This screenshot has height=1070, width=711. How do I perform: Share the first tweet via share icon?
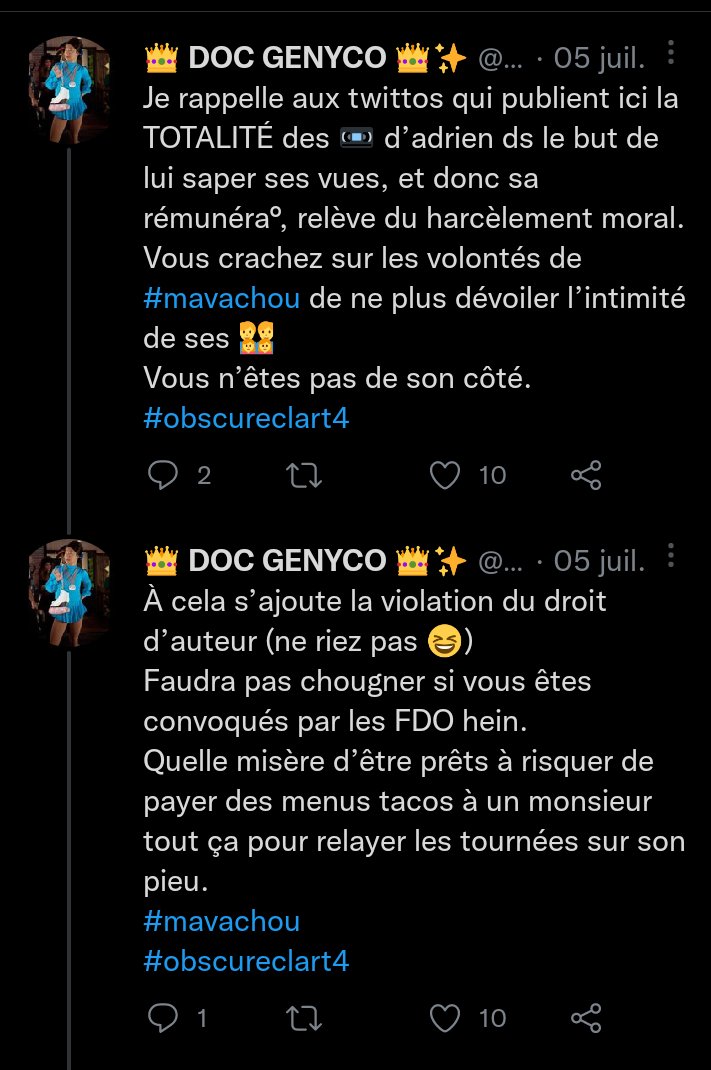tap(586, 476)
